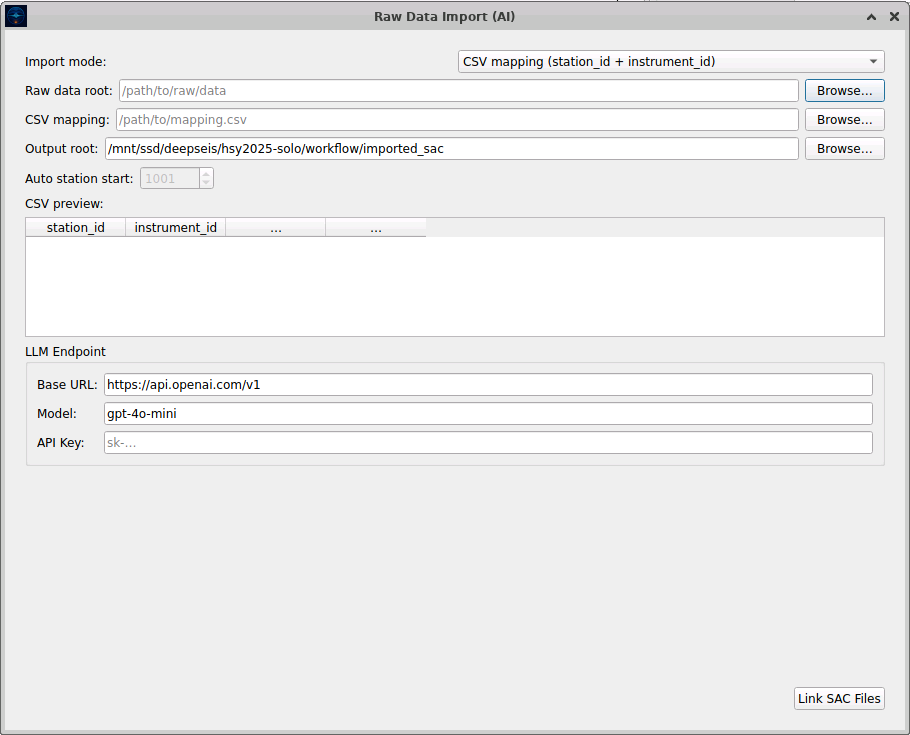Browse for the Raw data root folder

point(844,91)
